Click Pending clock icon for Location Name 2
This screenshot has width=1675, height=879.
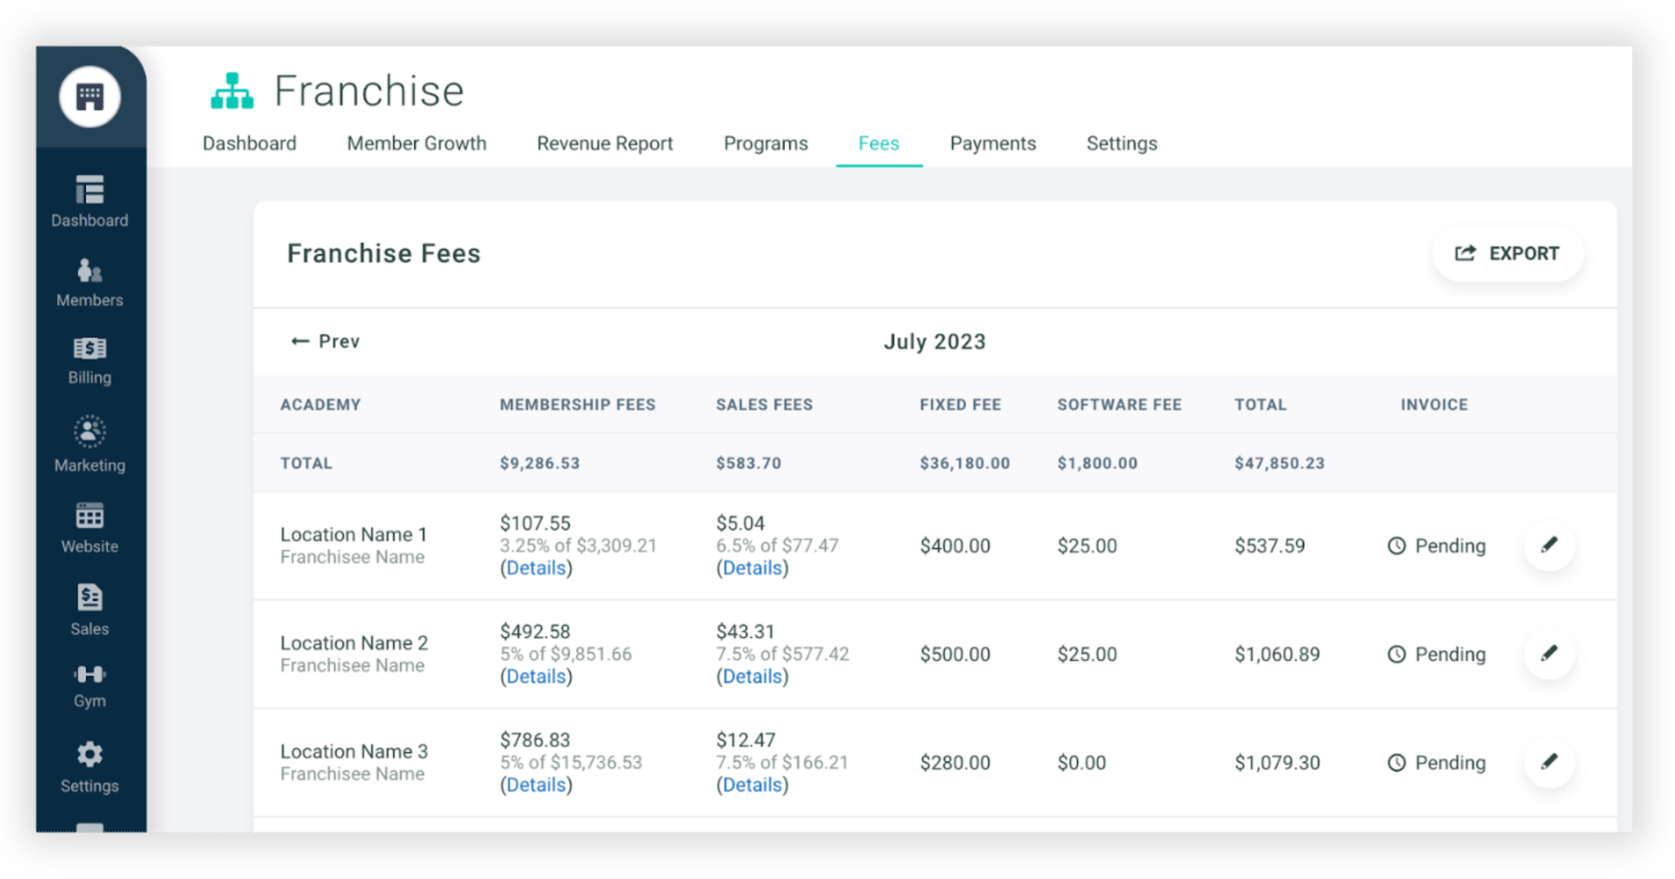click(x=1397, y=654)
